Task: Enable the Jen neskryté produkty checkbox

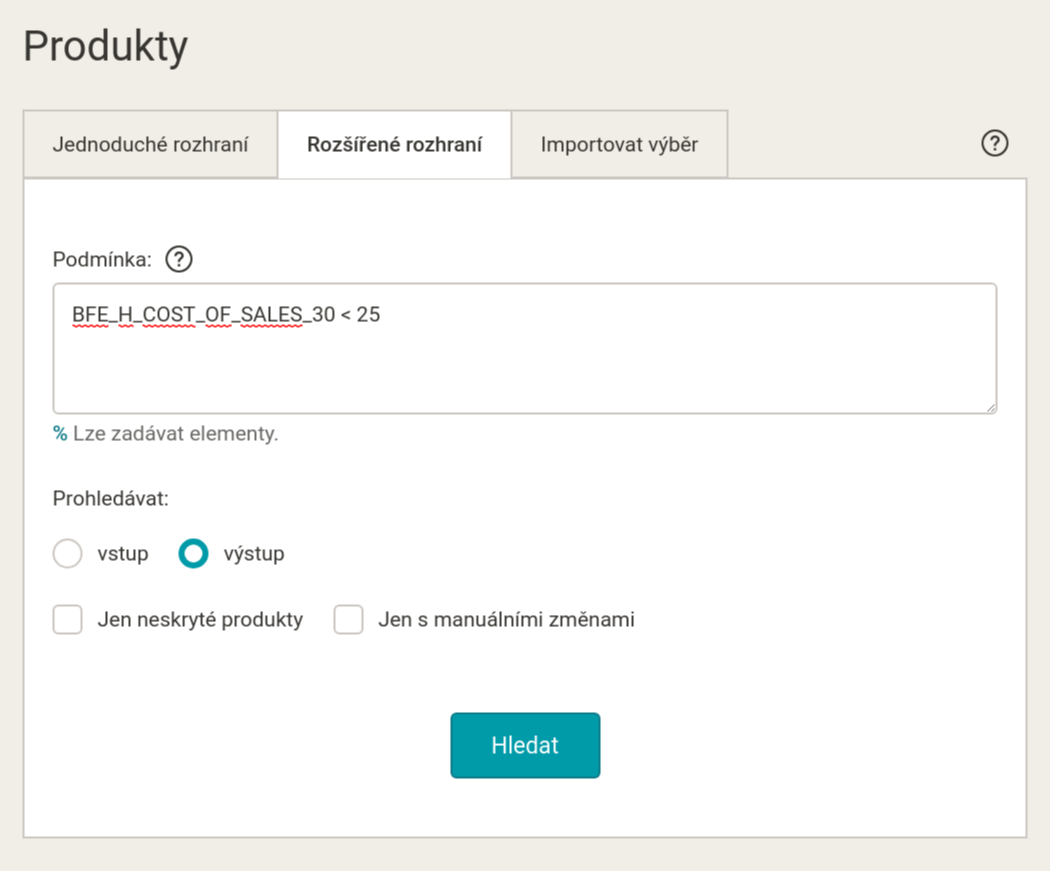Action: coord(67,620)
